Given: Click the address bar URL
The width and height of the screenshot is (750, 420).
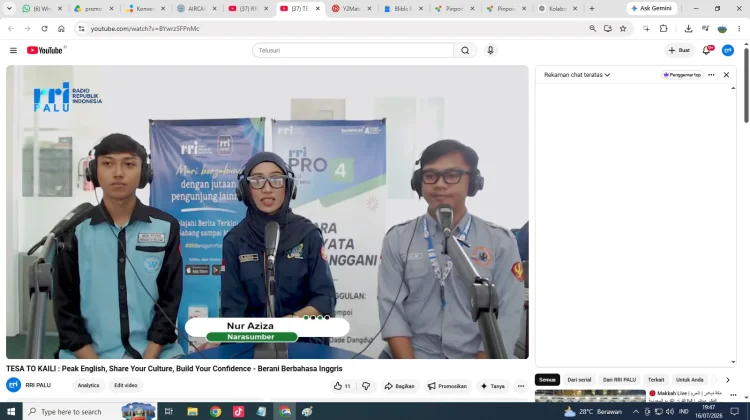Looking at the screenshot, I should [145, 29].
